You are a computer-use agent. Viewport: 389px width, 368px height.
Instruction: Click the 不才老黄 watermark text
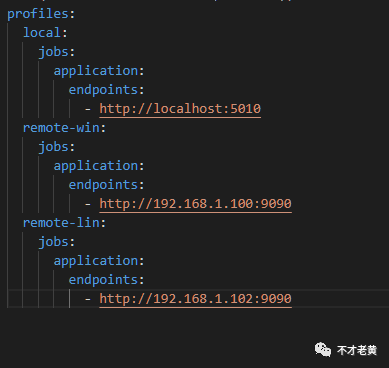pyautogui.click(x=357, y=350)
